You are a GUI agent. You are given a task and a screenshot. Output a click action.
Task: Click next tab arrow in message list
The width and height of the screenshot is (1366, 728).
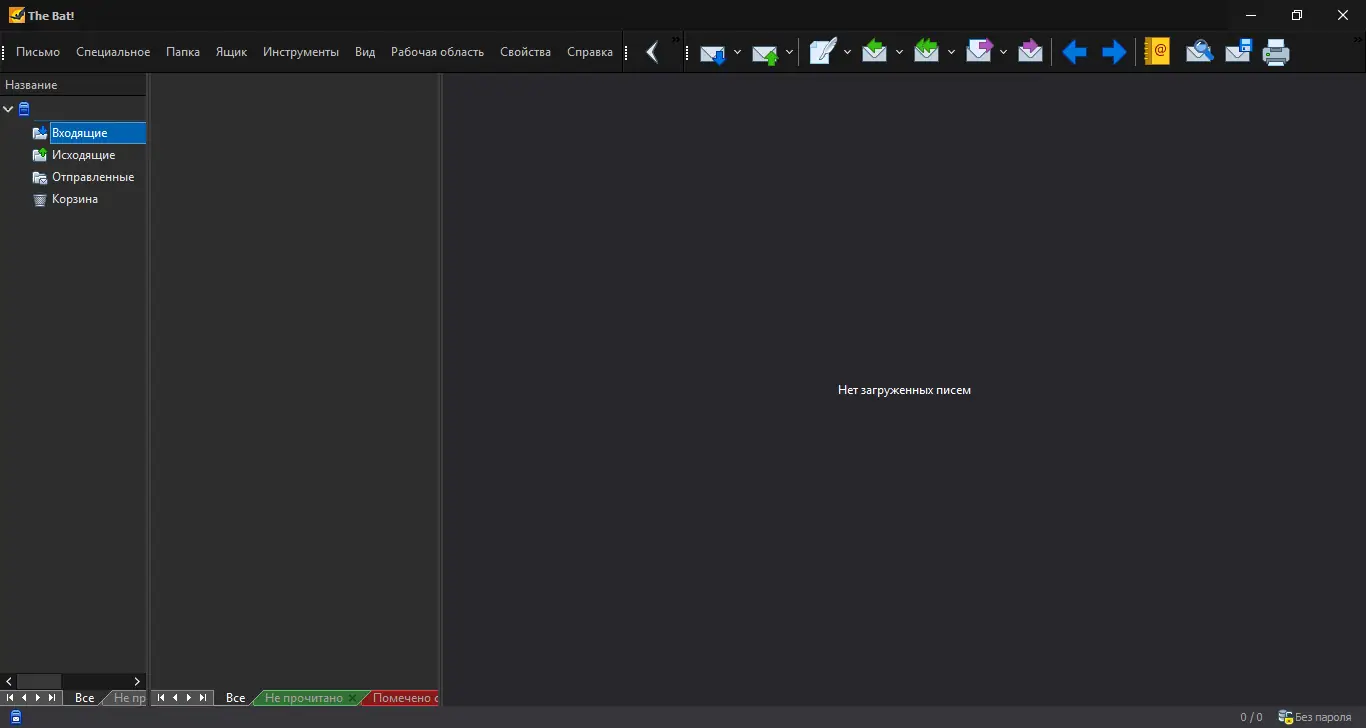[189, 698]
